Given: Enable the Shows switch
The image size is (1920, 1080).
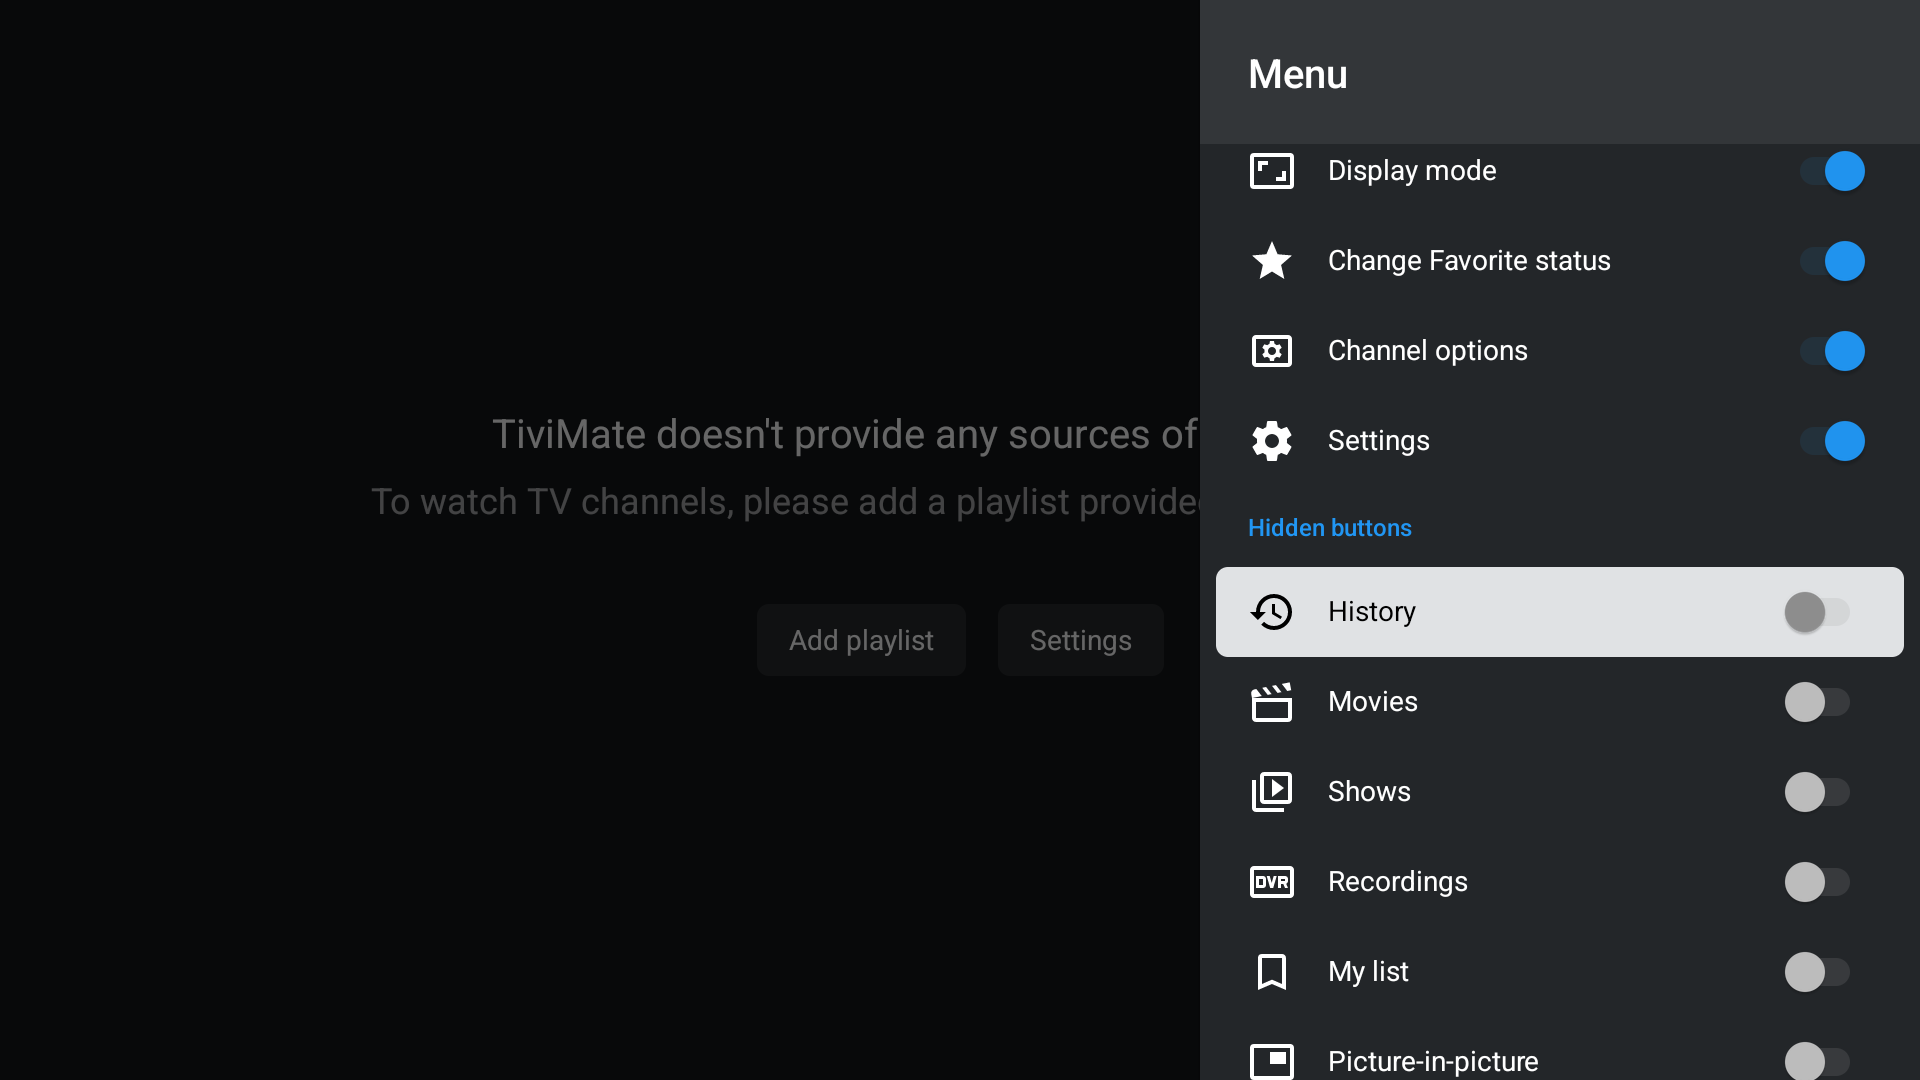Looking at the screenshot, I should [1817, 792].
